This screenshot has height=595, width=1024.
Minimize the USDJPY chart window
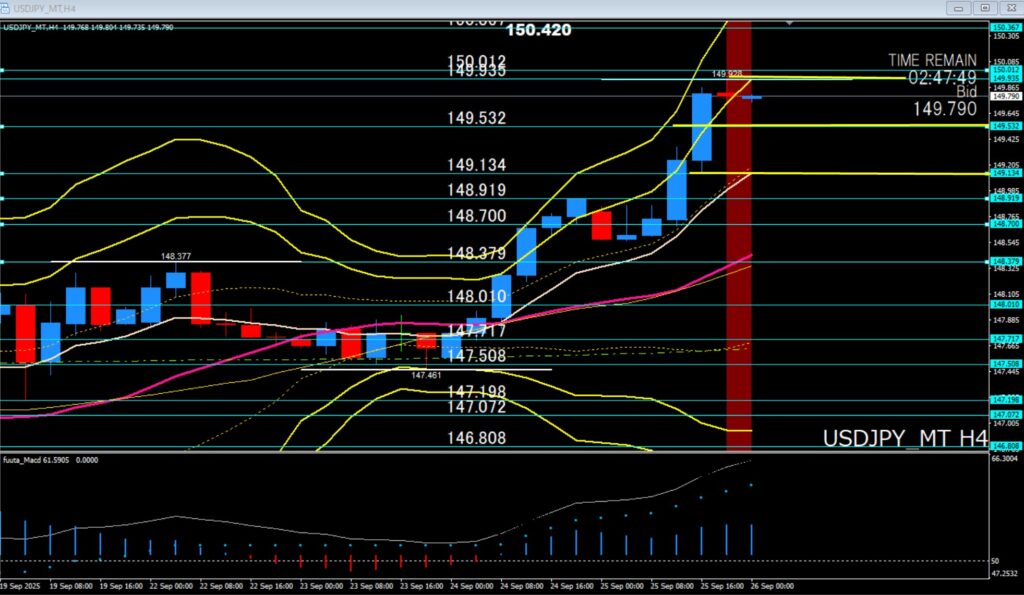point(961,8)
